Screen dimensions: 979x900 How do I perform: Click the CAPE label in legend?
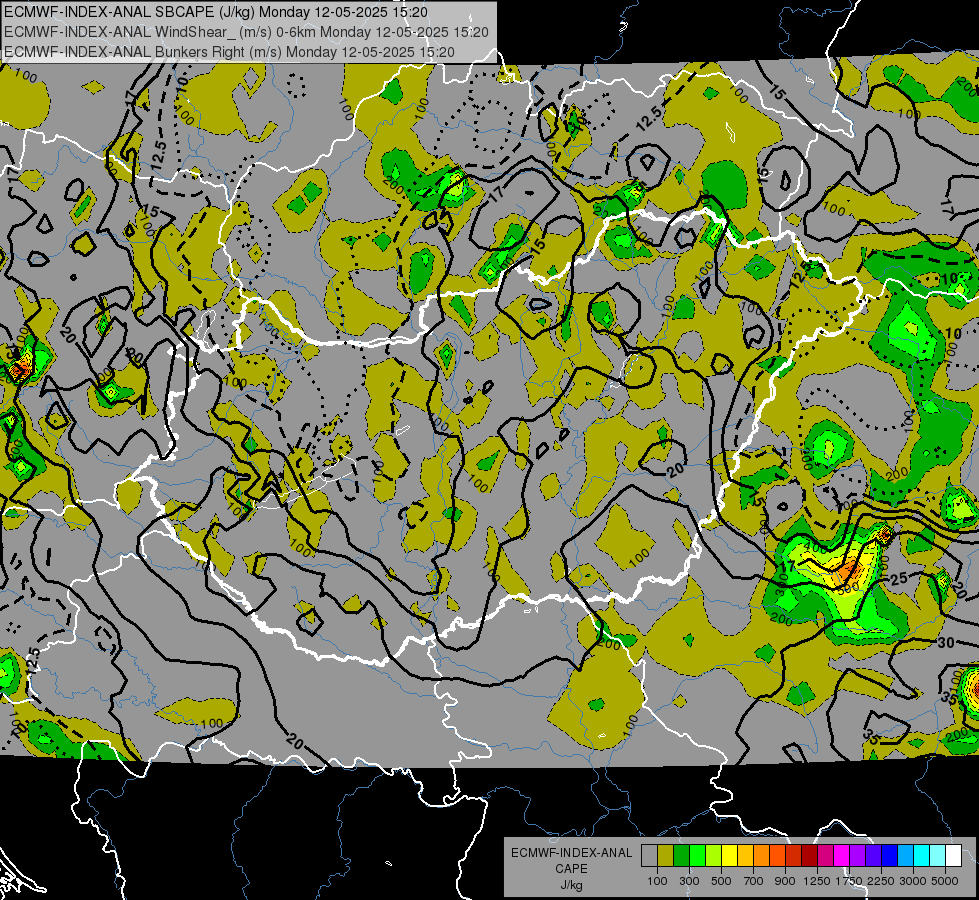coord(571,869)
